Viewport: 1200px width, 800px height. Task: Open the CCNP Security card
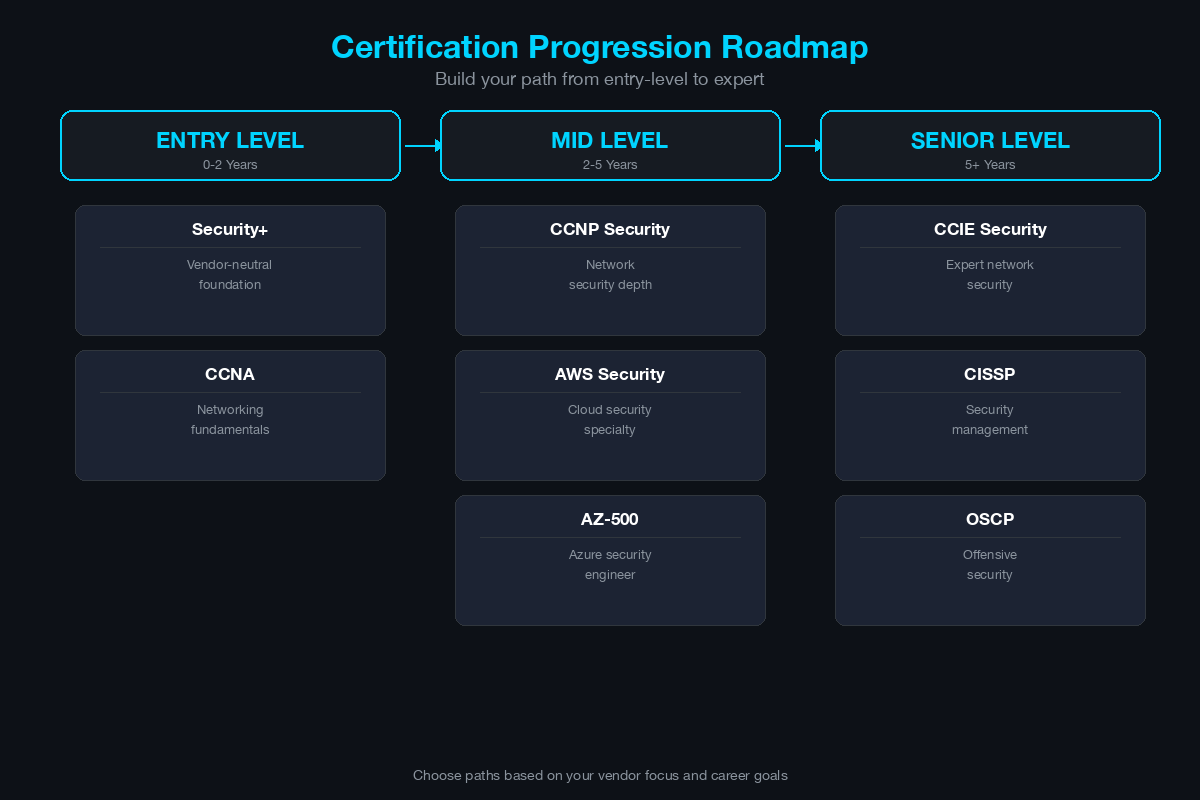tap(610, 270)
